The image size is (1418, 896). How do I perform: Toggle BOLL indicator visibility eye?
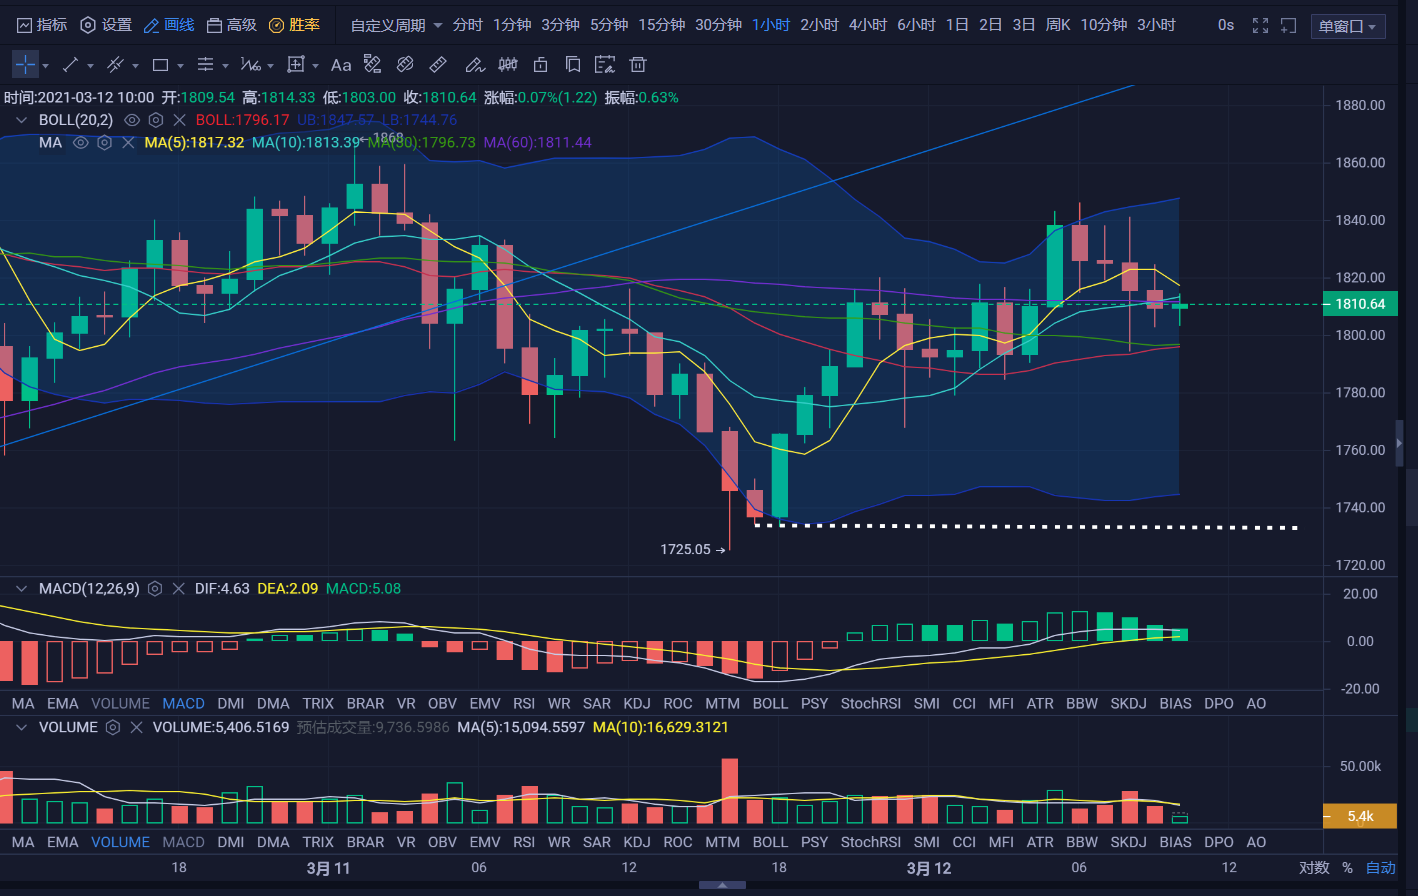(x=132, y=120)
